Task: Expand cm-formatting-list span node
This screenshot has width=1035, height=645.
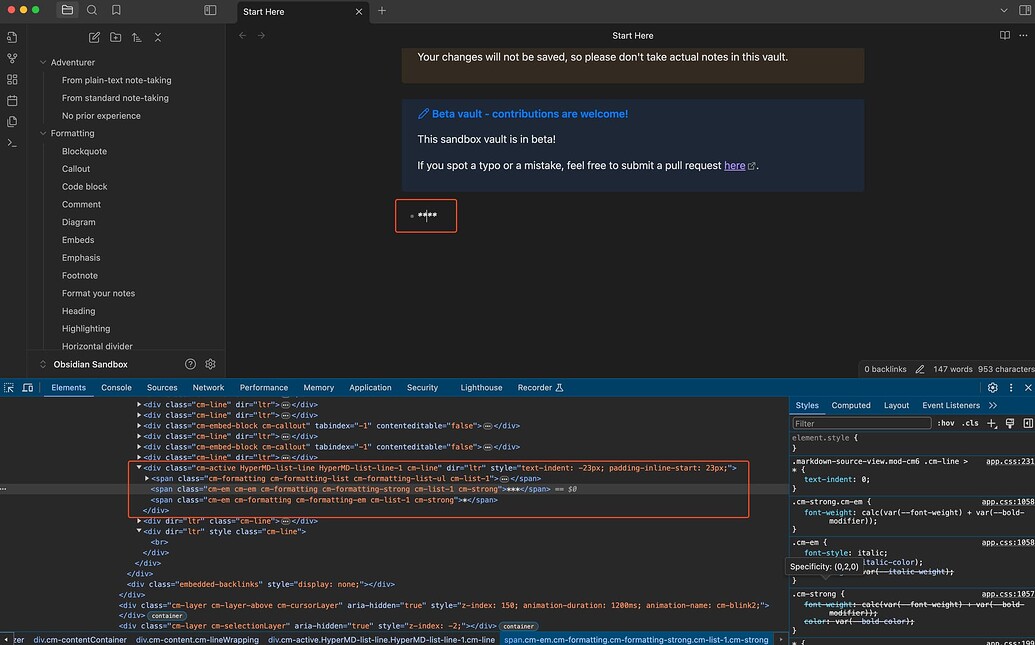Action: pos(147,478)
